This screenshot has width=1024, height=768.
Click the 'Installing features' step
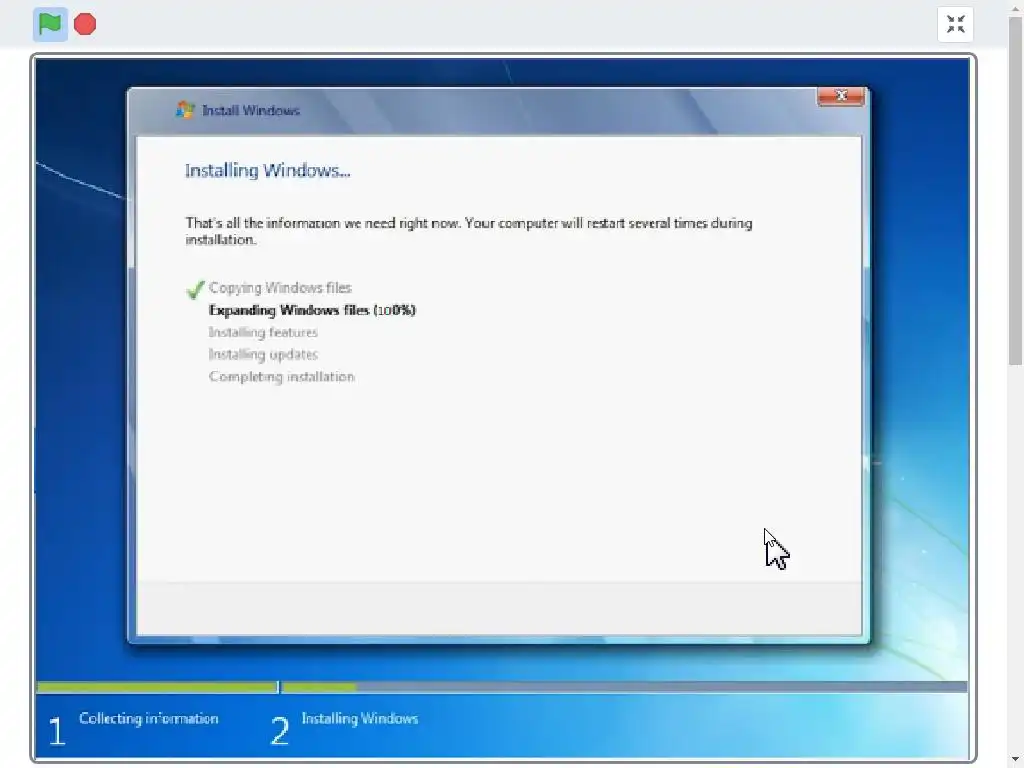(263, 332)
